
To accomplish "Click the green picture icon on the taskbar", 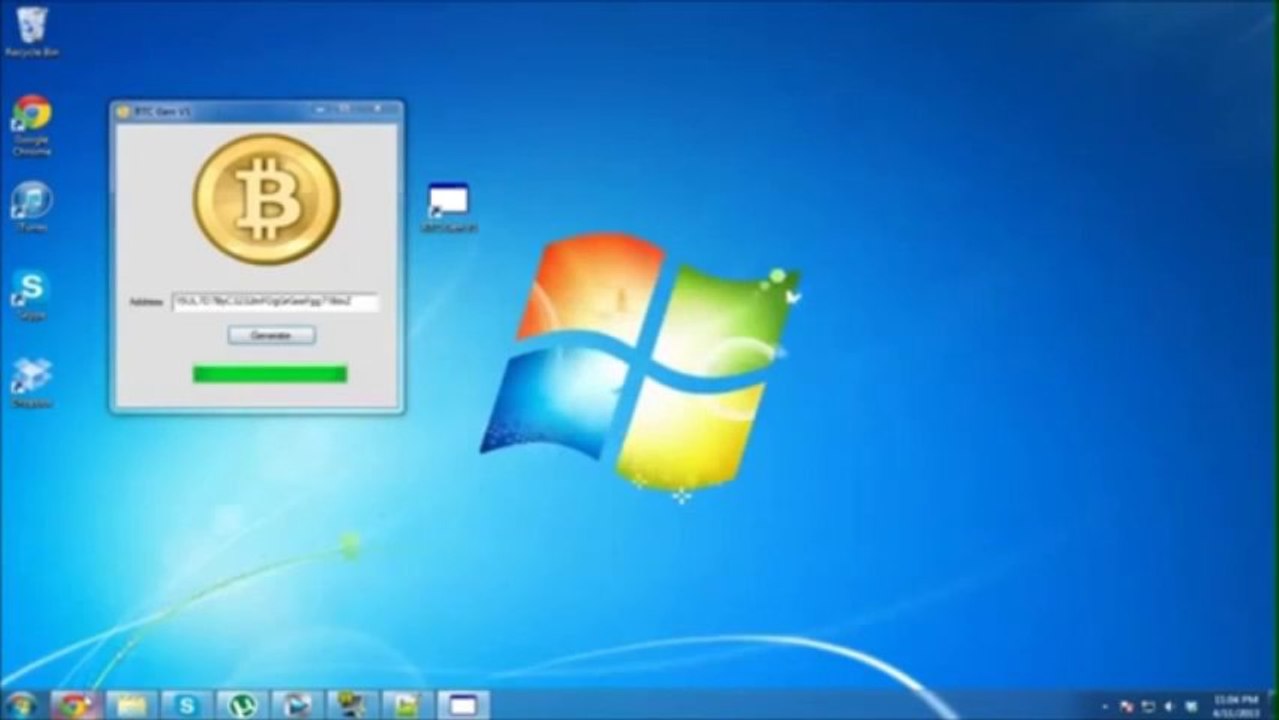I will pyautogui.click(x=407, y=705).
